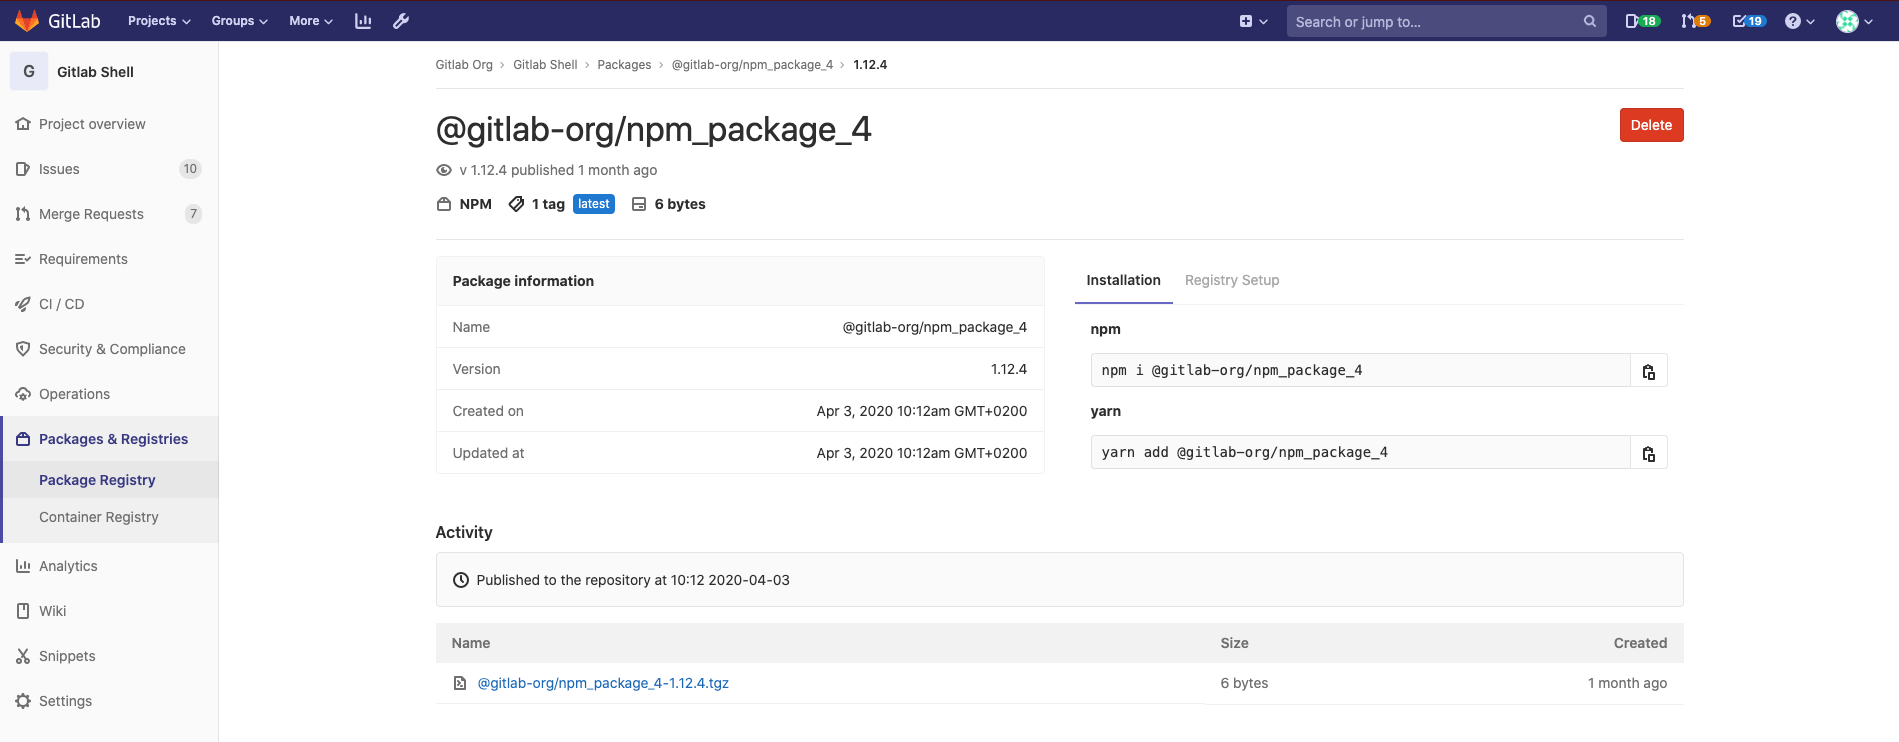Expand the new item plus dropdown
Image resolution: width=1899 pixels, height=742 pixels.
point(1253,21)
